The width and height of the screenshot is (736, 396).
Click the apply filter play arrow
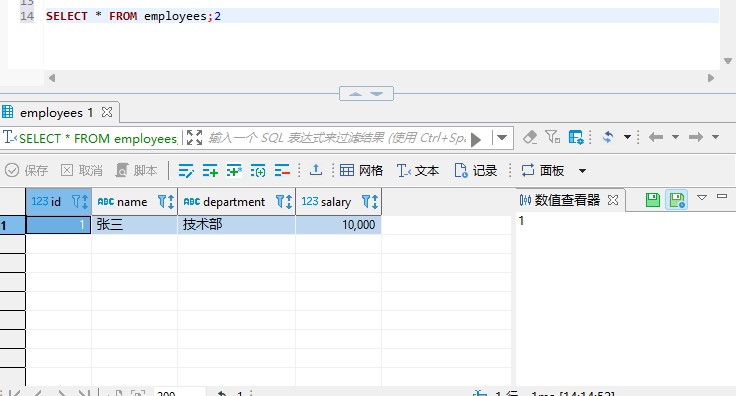[476, 139]
